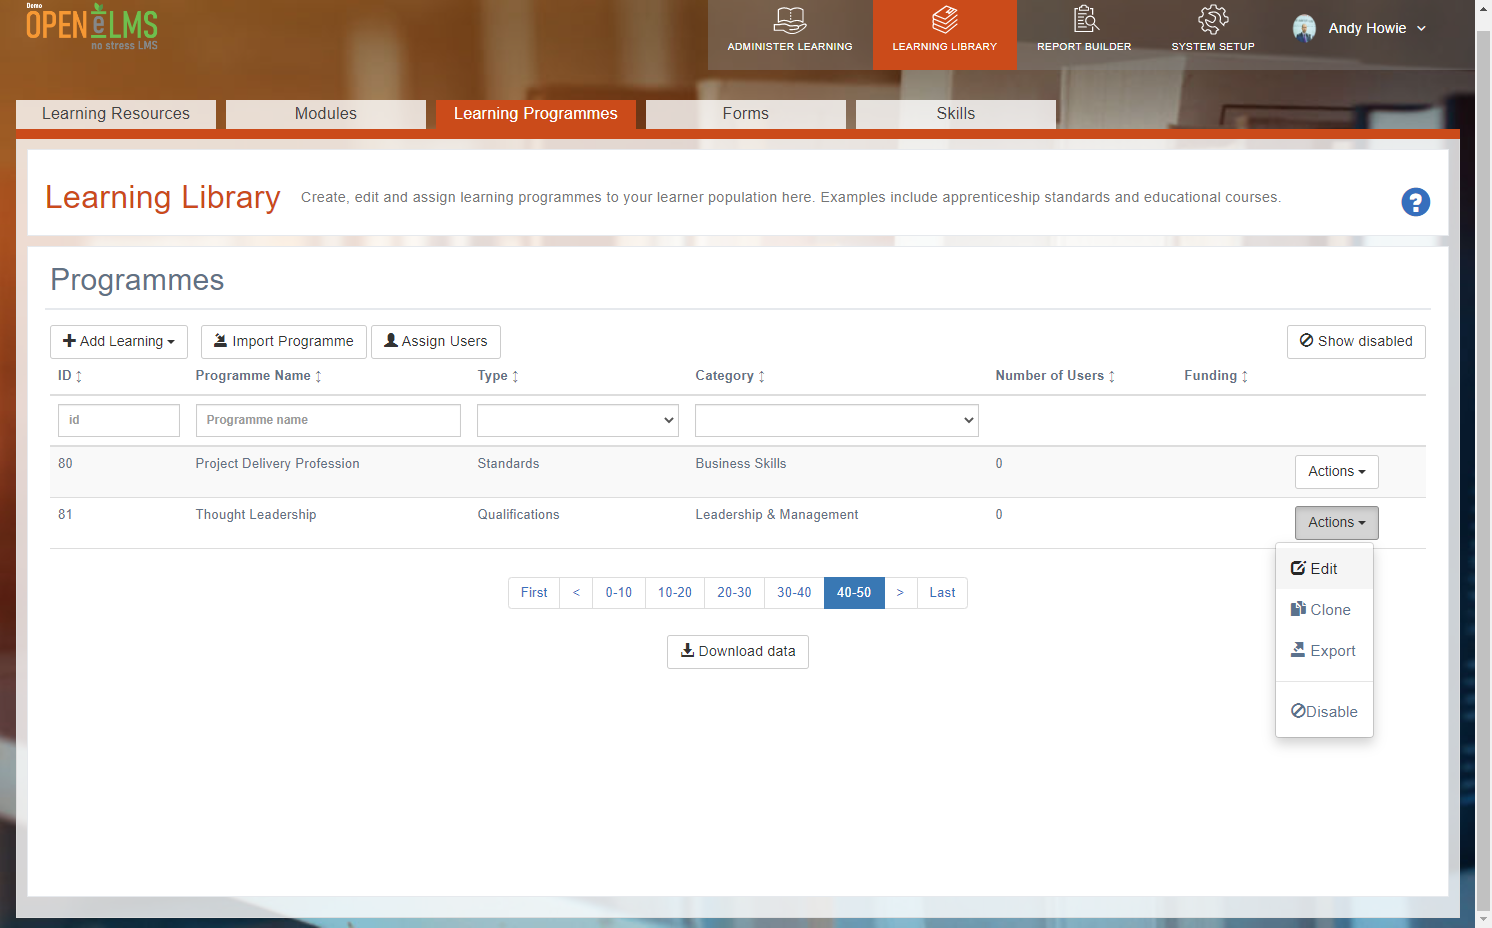Open page 0-10
The width and height of the screenshot is (1492, 928).
[x=619, y=593]
